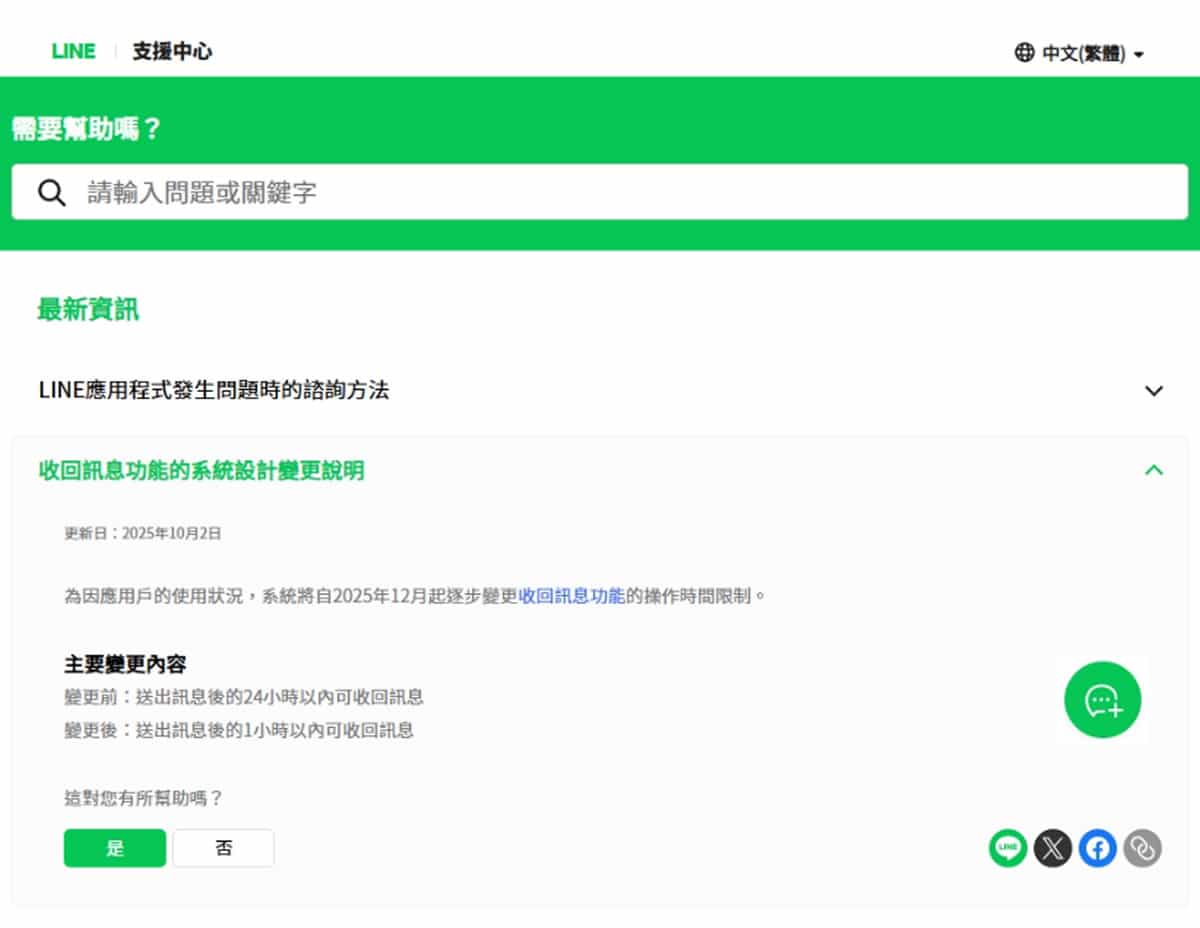Click the globe language icon
This screenshot has width=1200, height=928.
pyautogui.click(x=1024, y=53)
